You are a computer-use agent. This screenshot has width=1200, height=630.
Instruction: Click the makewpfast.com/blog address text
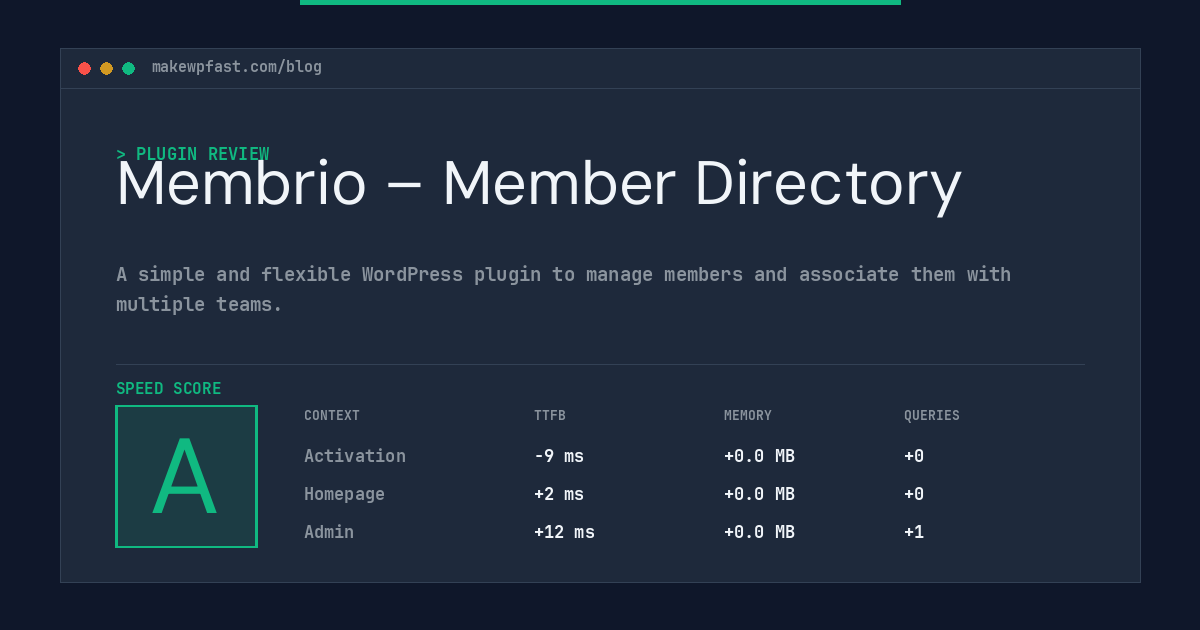click(237, 67)
